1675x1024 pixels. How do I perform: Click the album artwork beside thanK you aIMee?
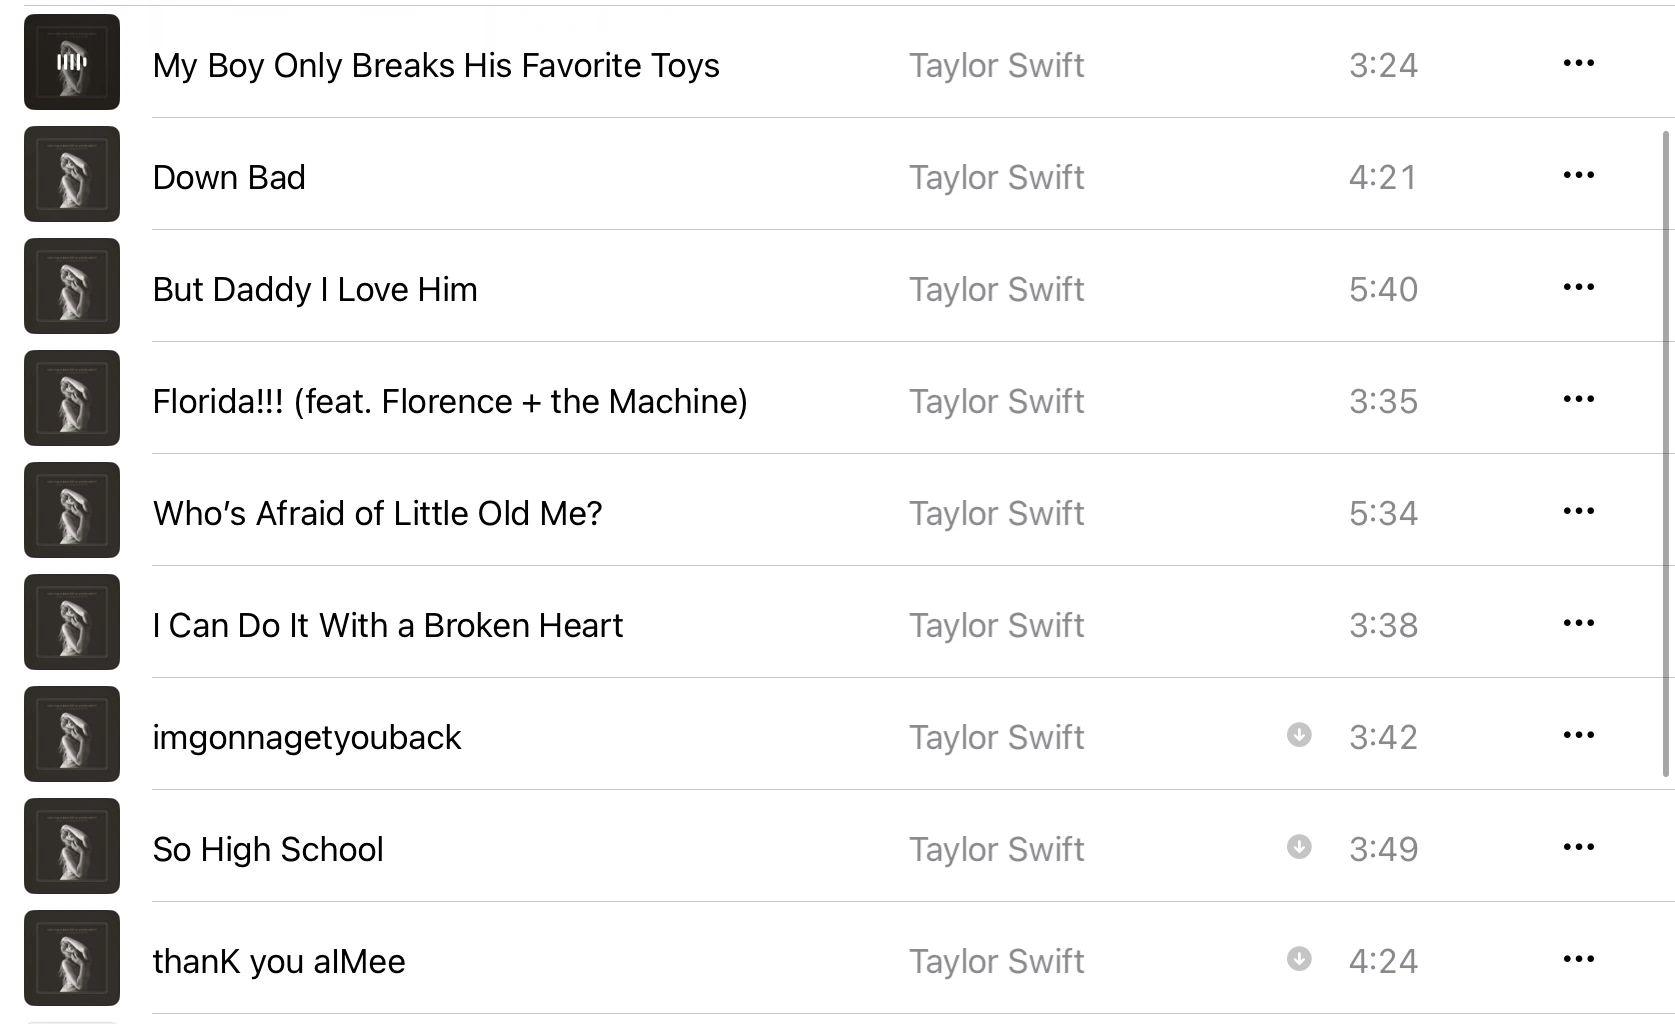tap(71, 958)
